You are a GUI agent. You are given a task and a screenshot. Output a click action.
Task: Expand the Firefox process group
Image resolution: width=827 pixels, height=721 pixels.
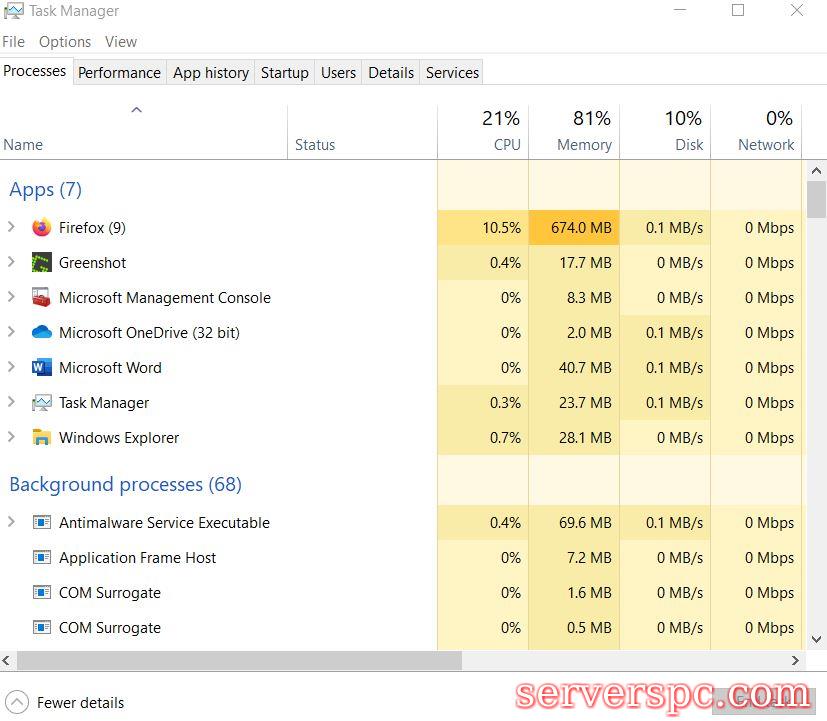11,228
